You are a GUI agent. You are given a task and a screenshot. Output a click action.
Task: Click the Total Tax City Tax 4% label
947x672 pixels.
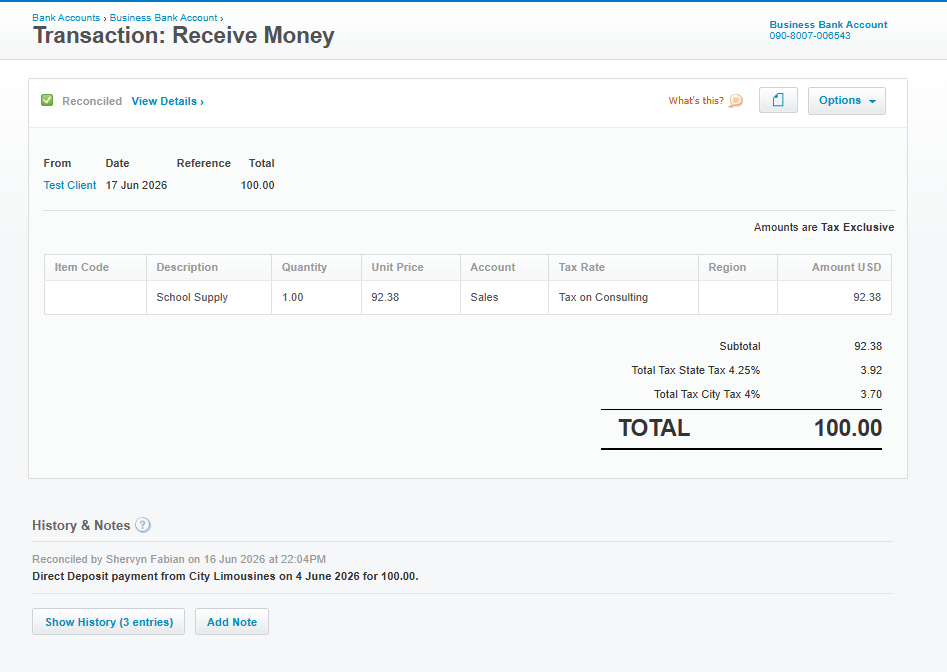click(x=707, y=394)
